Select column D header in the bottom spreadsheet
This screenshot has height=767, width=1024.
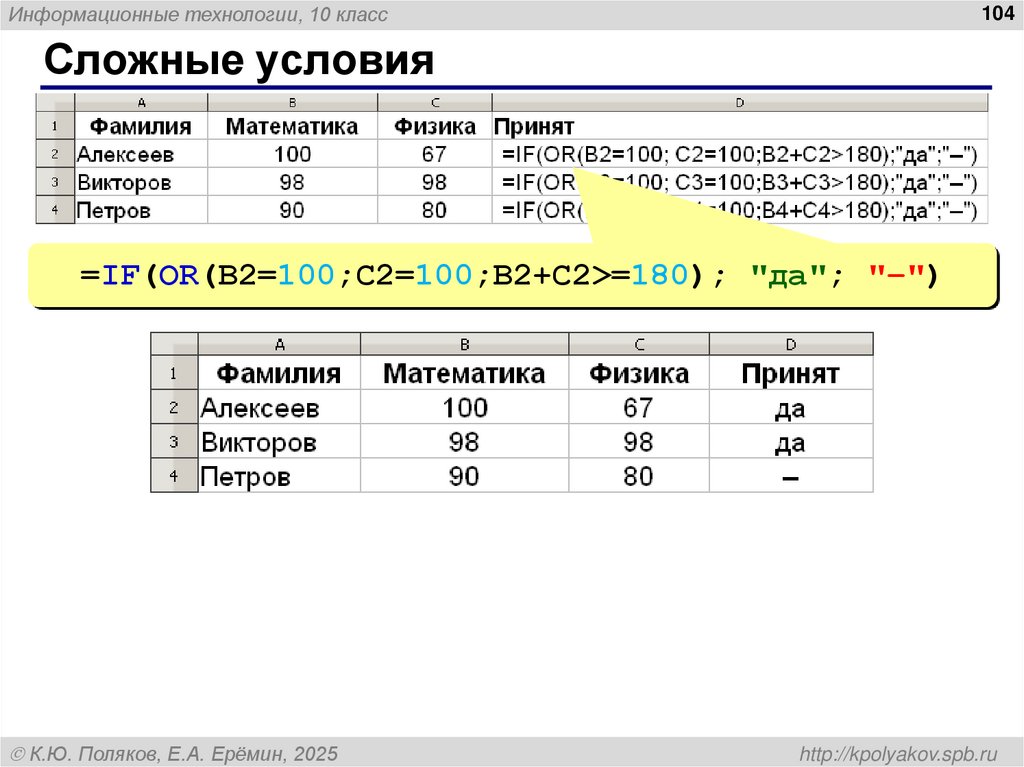click(791, 344)
